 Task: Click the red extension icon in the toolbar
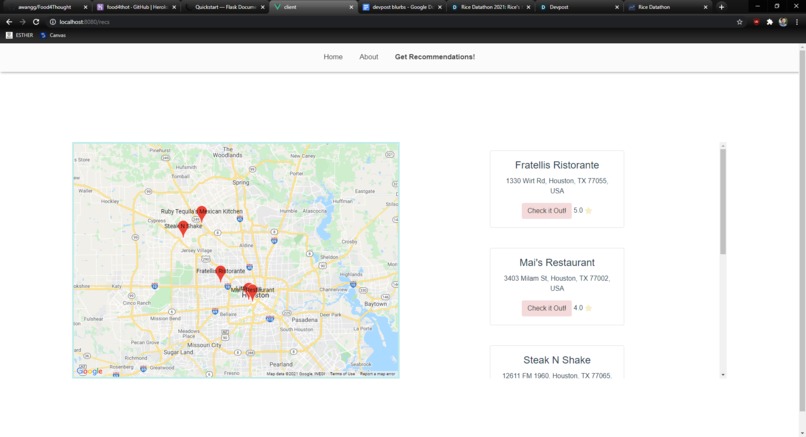pyautogui.click(x=756, y=22)
